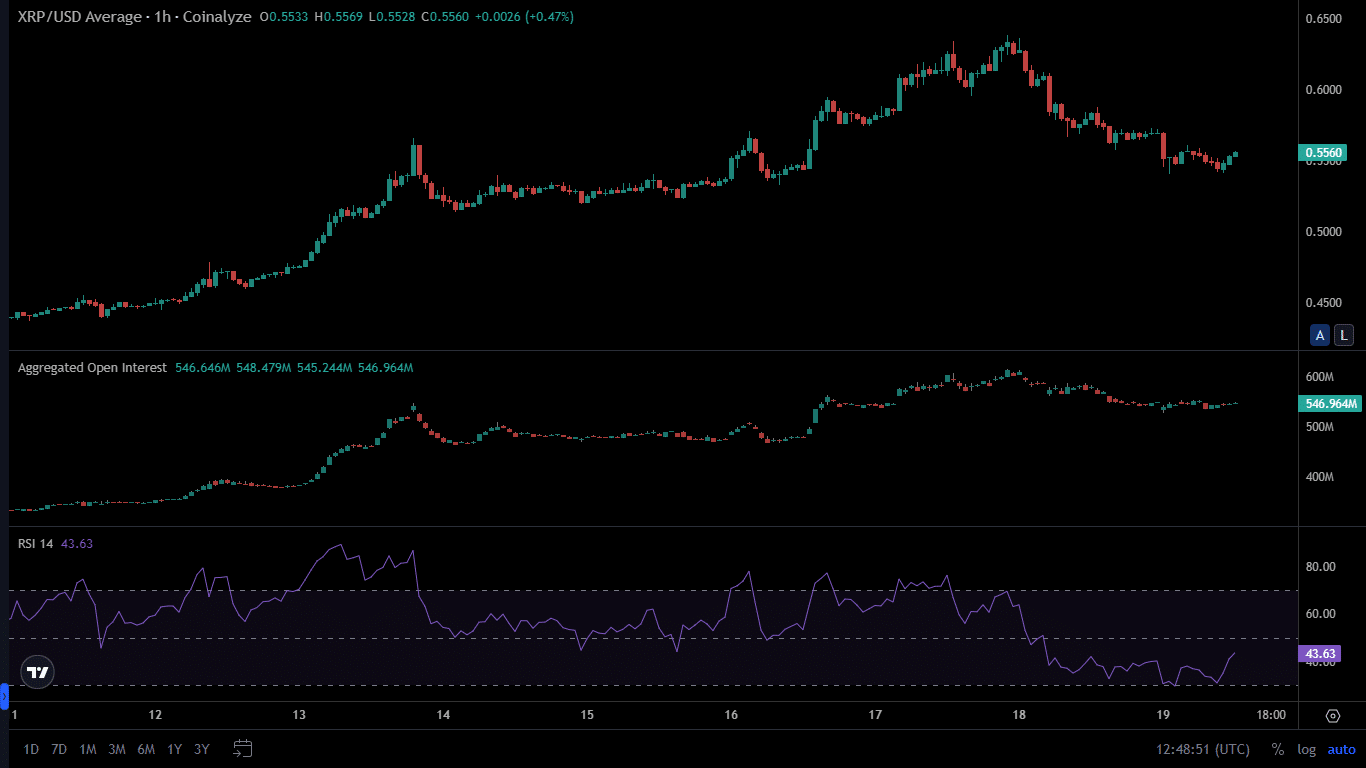Click date 16 on time axis

coord(731,716)
